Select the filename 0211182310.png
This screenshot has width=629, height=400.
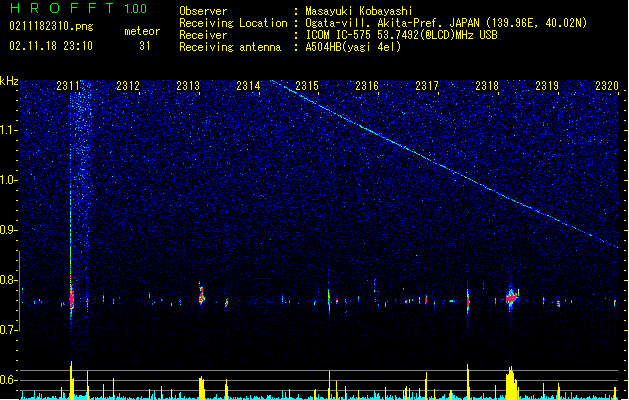(x=51, y=26)
